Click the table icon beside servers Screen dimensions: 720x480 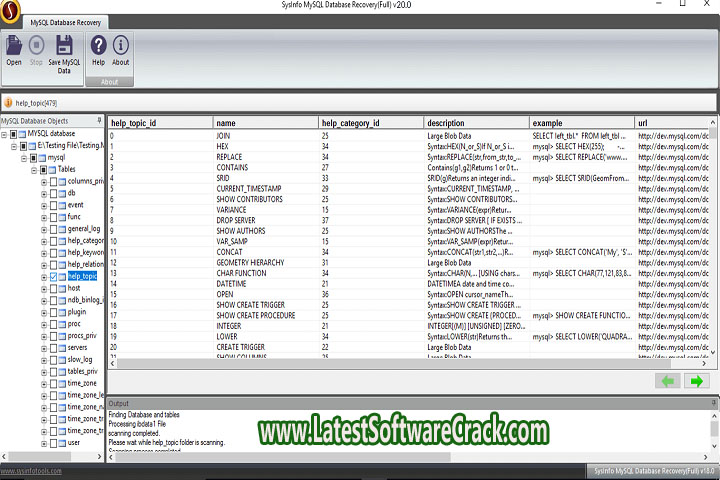click(x=62, y=348)
